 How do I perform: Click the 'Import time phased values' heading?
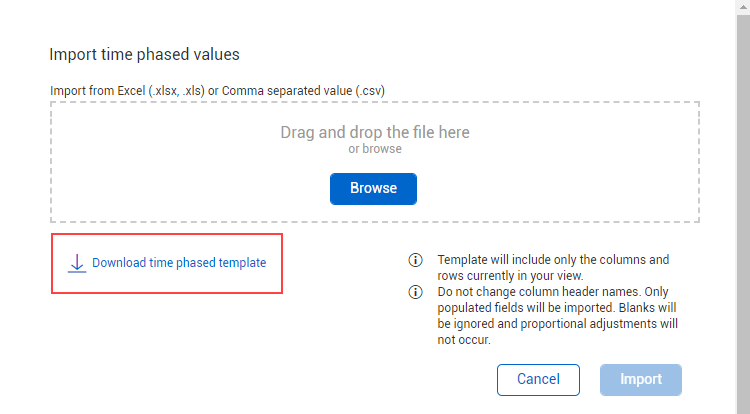144,54
